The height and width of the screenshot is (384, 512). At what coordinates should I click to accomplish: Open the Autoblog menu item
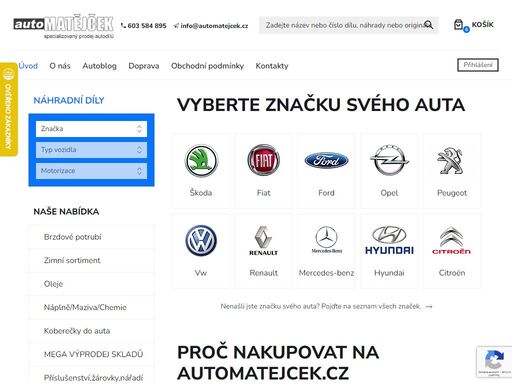tap(100, 66)
